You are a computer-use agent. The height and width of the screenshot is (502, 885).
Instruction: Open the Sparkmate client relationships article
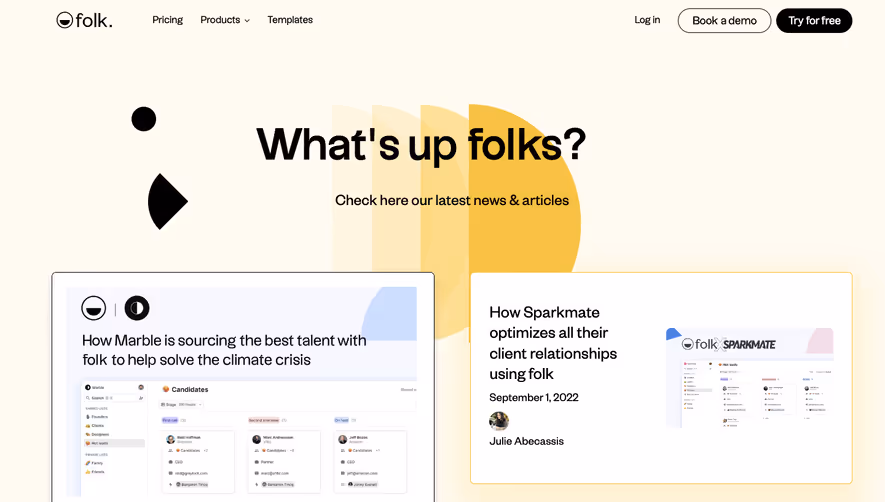click(x=553, y=343)
